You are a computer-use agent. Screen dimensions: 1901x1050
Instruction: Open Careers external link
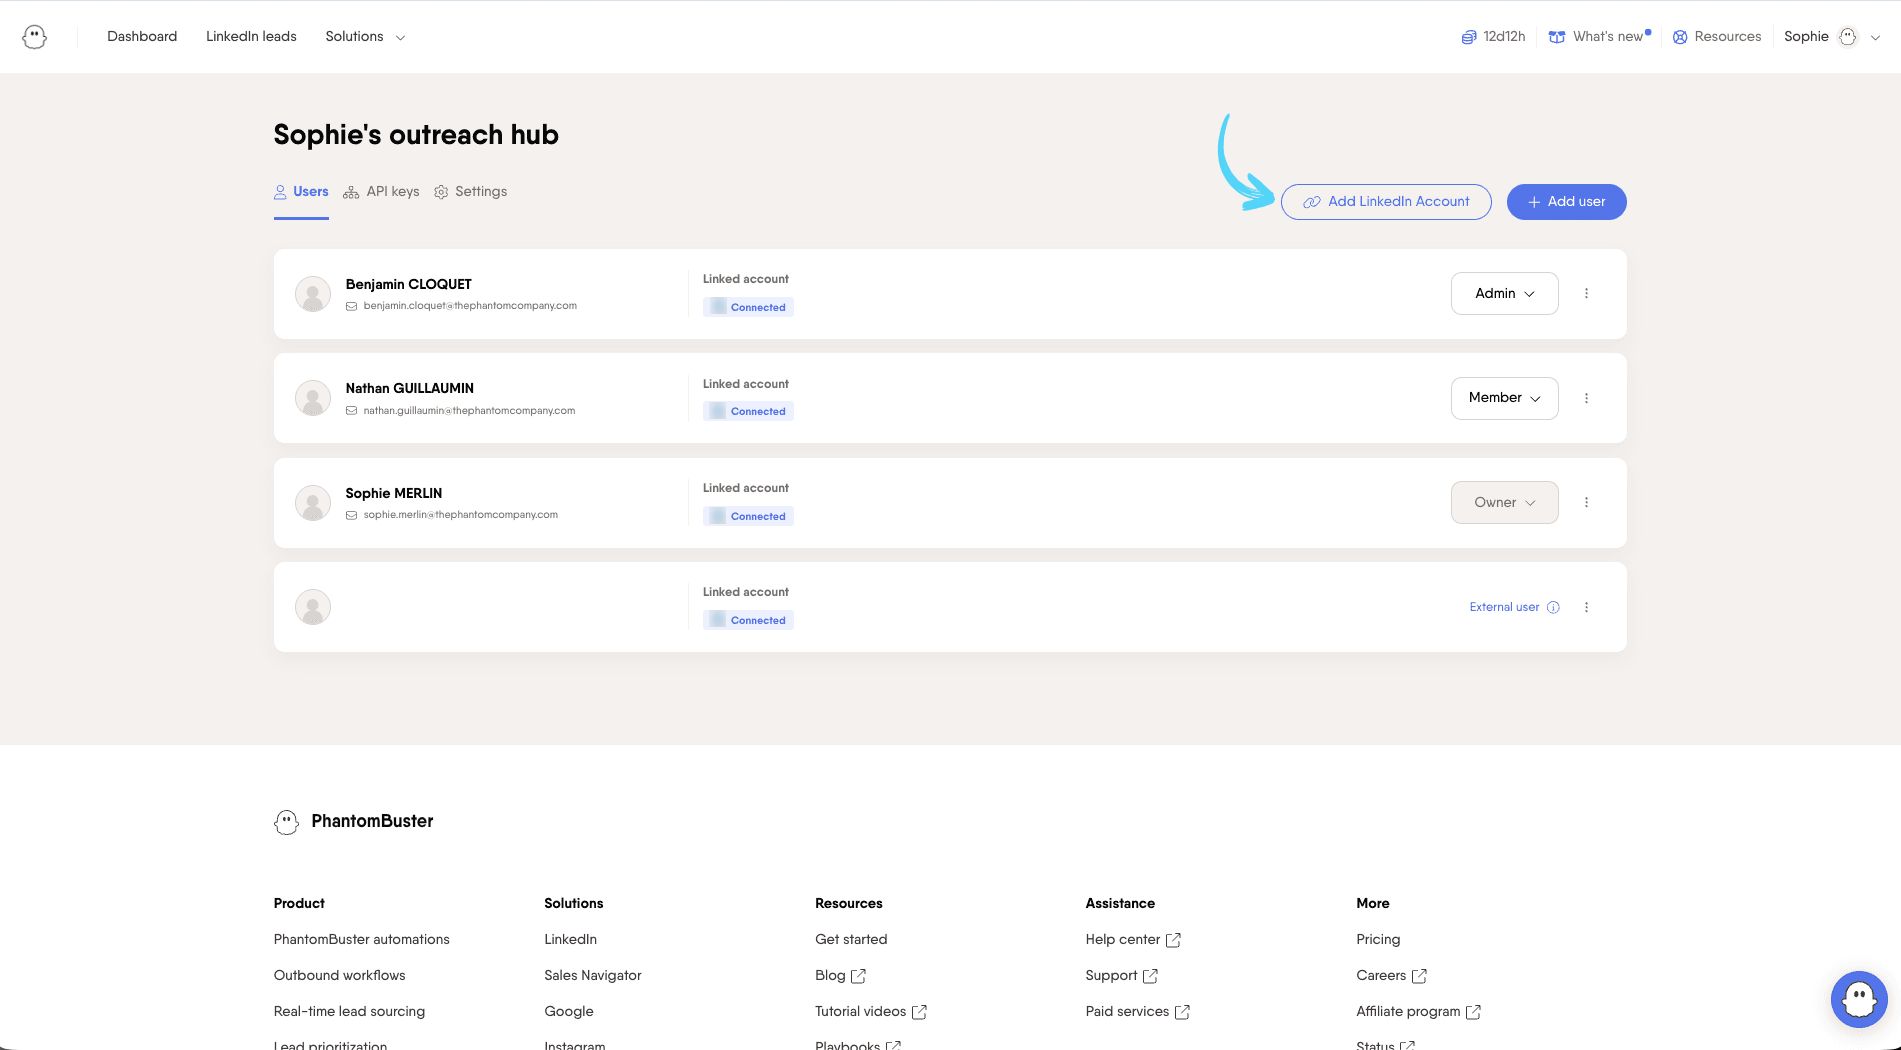(x=1391, y=975)
